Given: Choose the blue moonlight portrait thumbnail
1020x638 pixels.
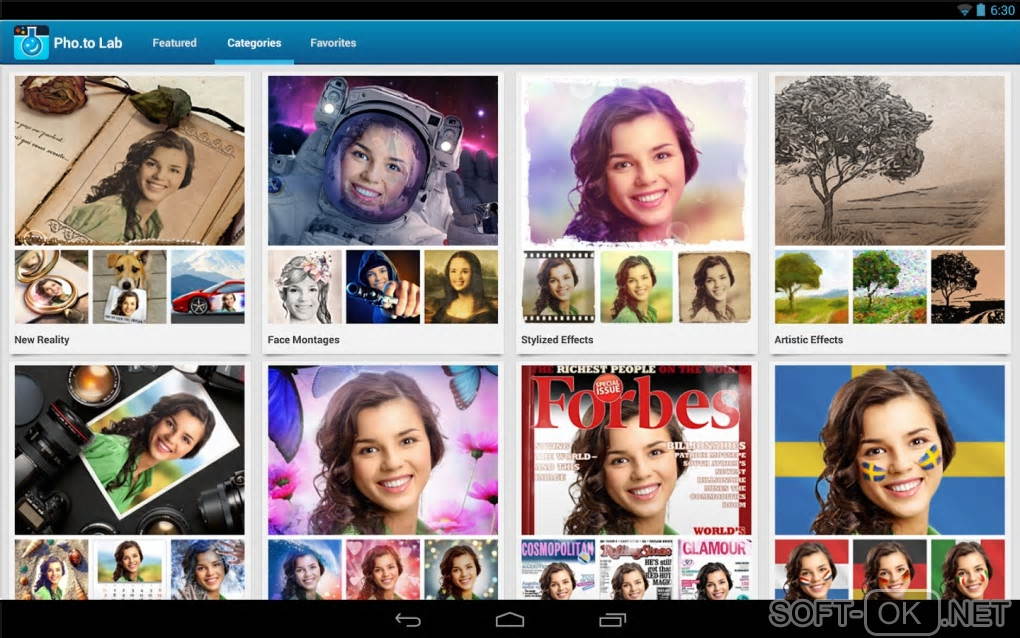Looking at the screenshot, I should 304,569.
